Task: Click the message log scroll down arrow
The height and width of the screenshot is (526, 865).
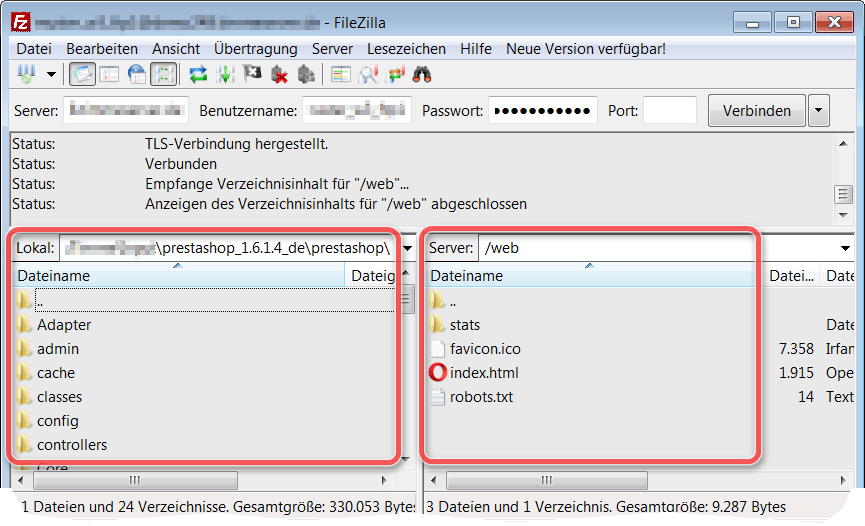Action: click(843, 215)
